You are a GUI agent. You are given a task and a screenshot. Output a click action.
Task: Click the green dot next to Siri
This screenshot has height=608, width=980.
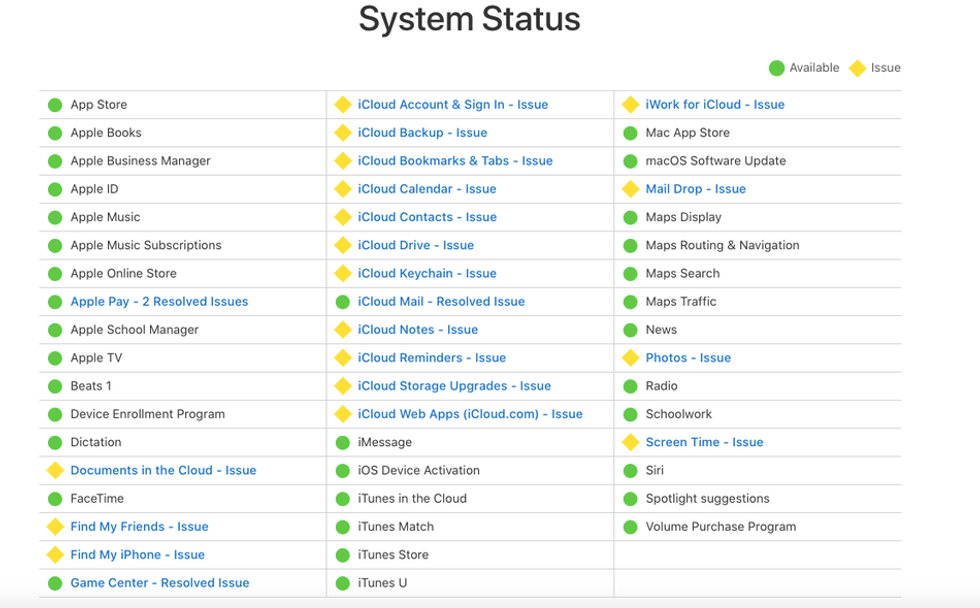[x=630, y=470]
